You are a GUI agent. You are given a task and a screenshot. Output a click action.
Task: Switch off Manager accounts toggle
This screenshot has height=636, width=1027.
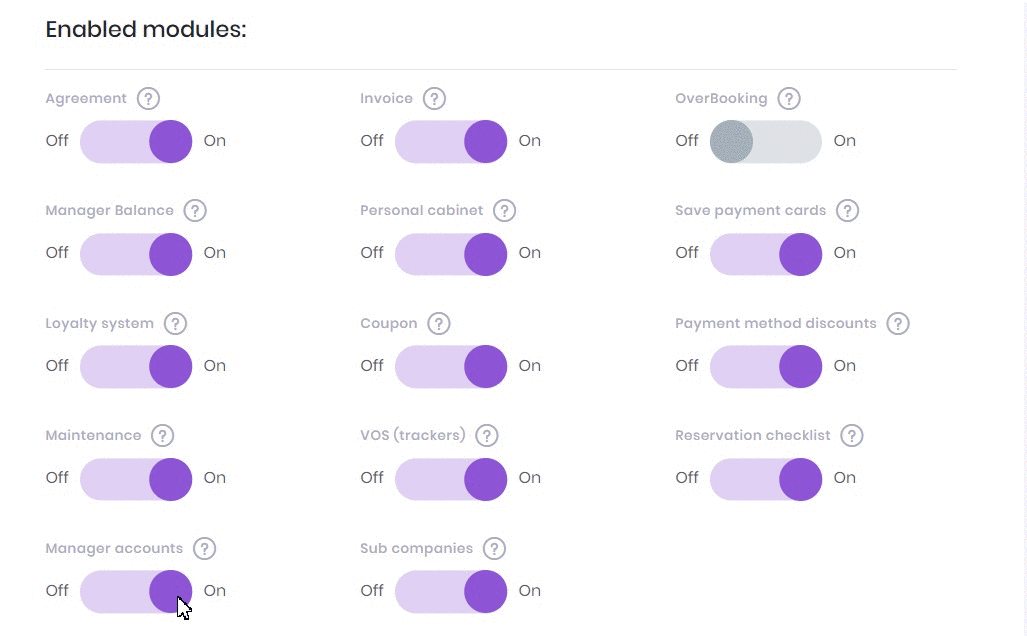pyautogui.click(x=136, y=591)
